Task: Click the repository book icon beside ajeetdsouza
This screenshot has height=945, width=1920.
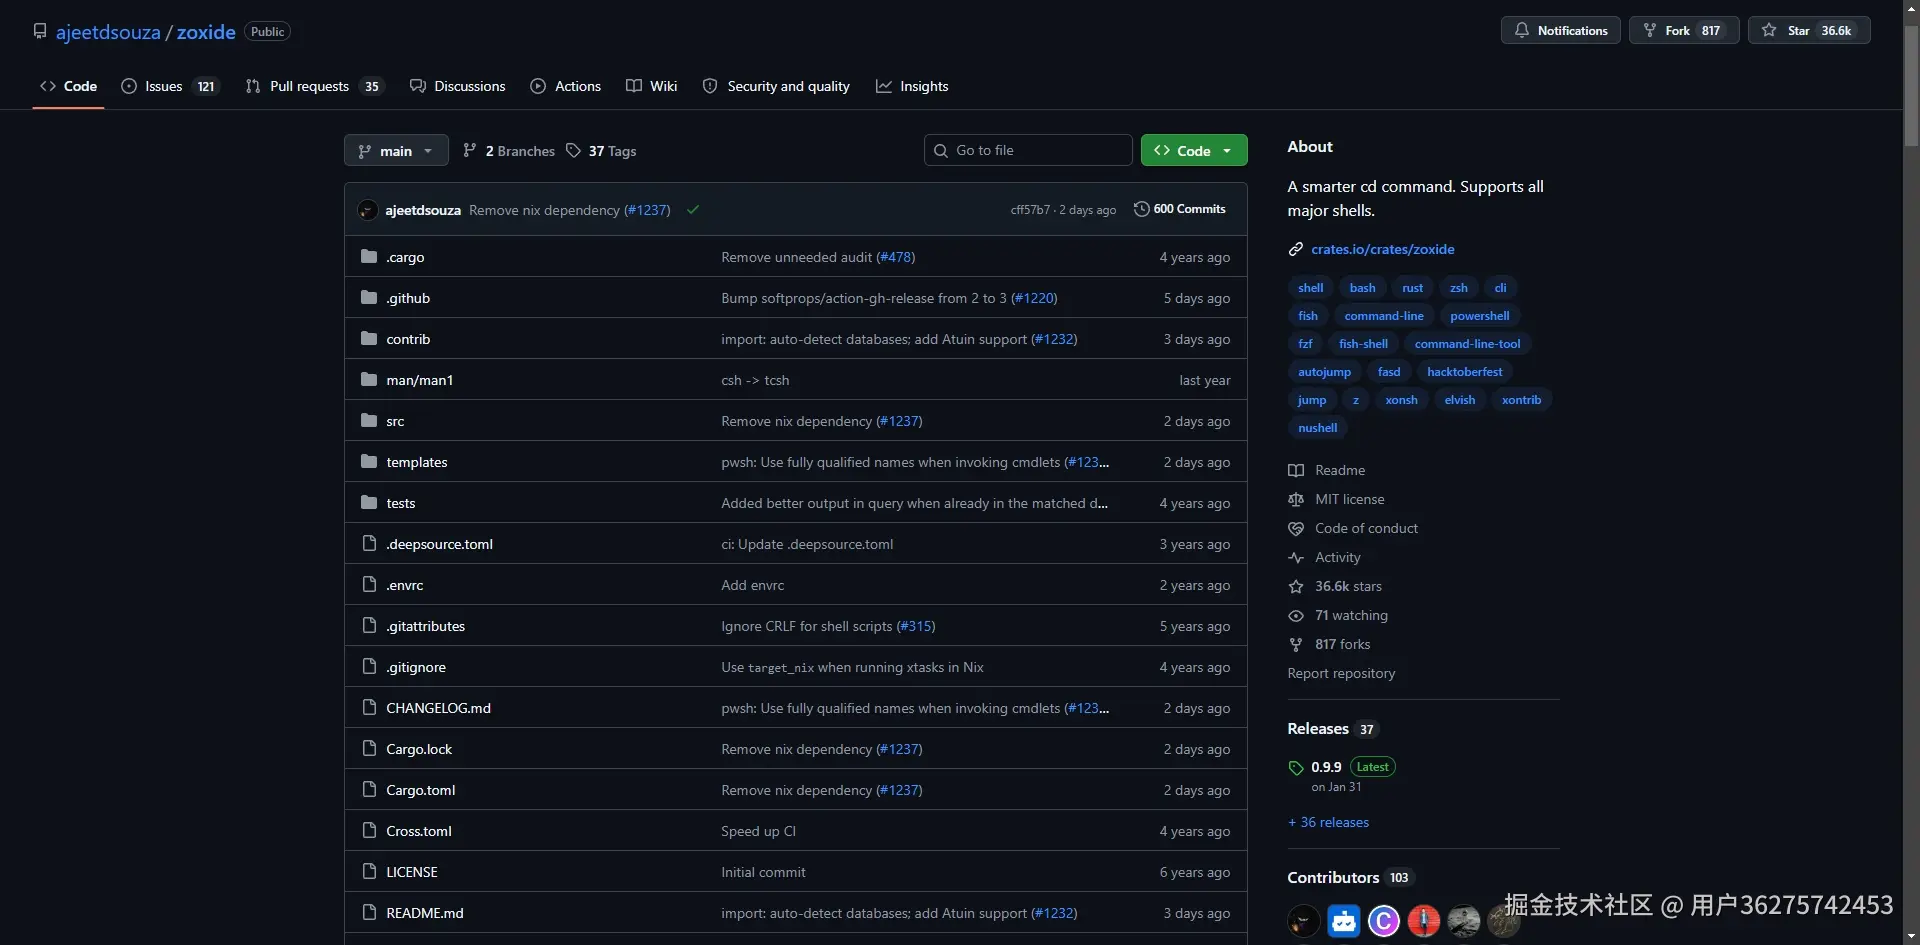Action: point(40,31)
